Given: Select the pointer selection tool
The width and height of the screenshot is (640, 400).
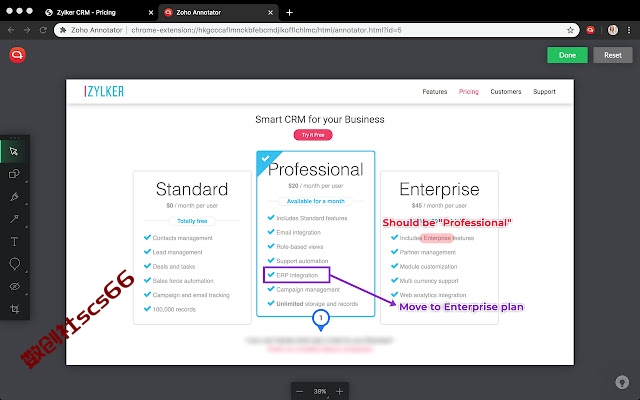Looking at the screenshot, I should tap(14, 151).
